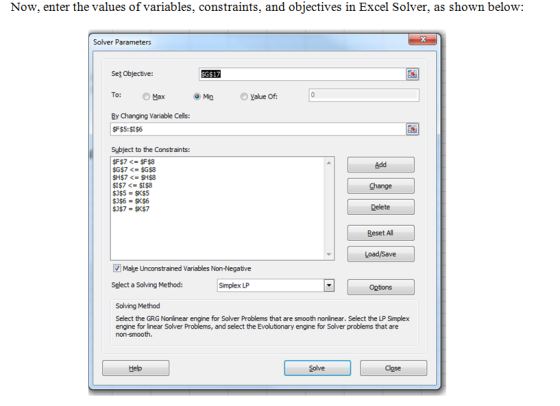Select constraint $H$7 <= $H$8
The width and height of the screenshot is (560, 406).
click(x=134, y=177)
